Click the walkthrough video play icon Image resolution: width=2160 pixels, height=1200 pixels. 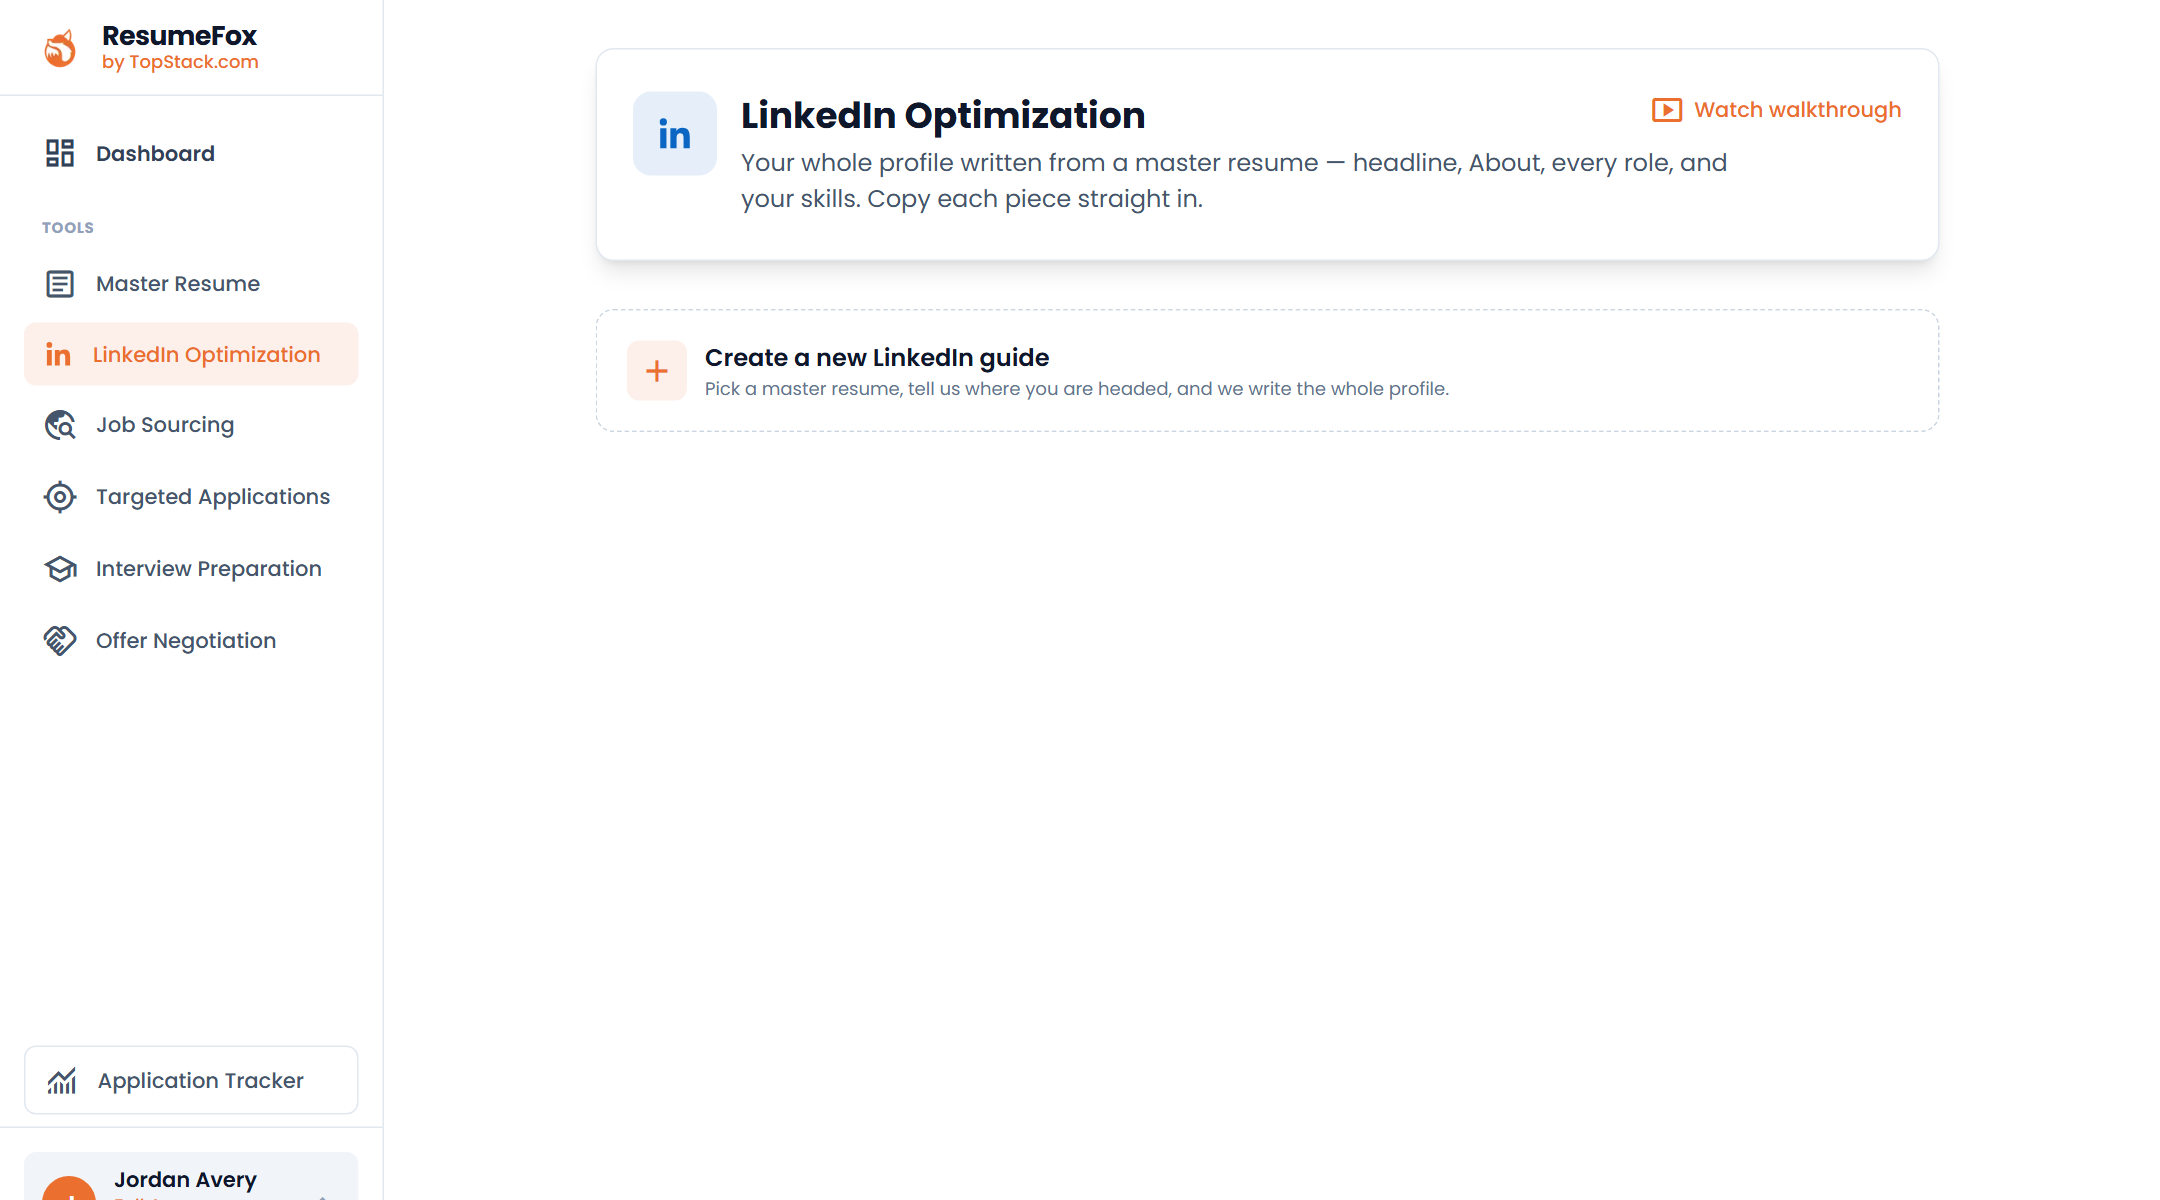(1666, 110)
